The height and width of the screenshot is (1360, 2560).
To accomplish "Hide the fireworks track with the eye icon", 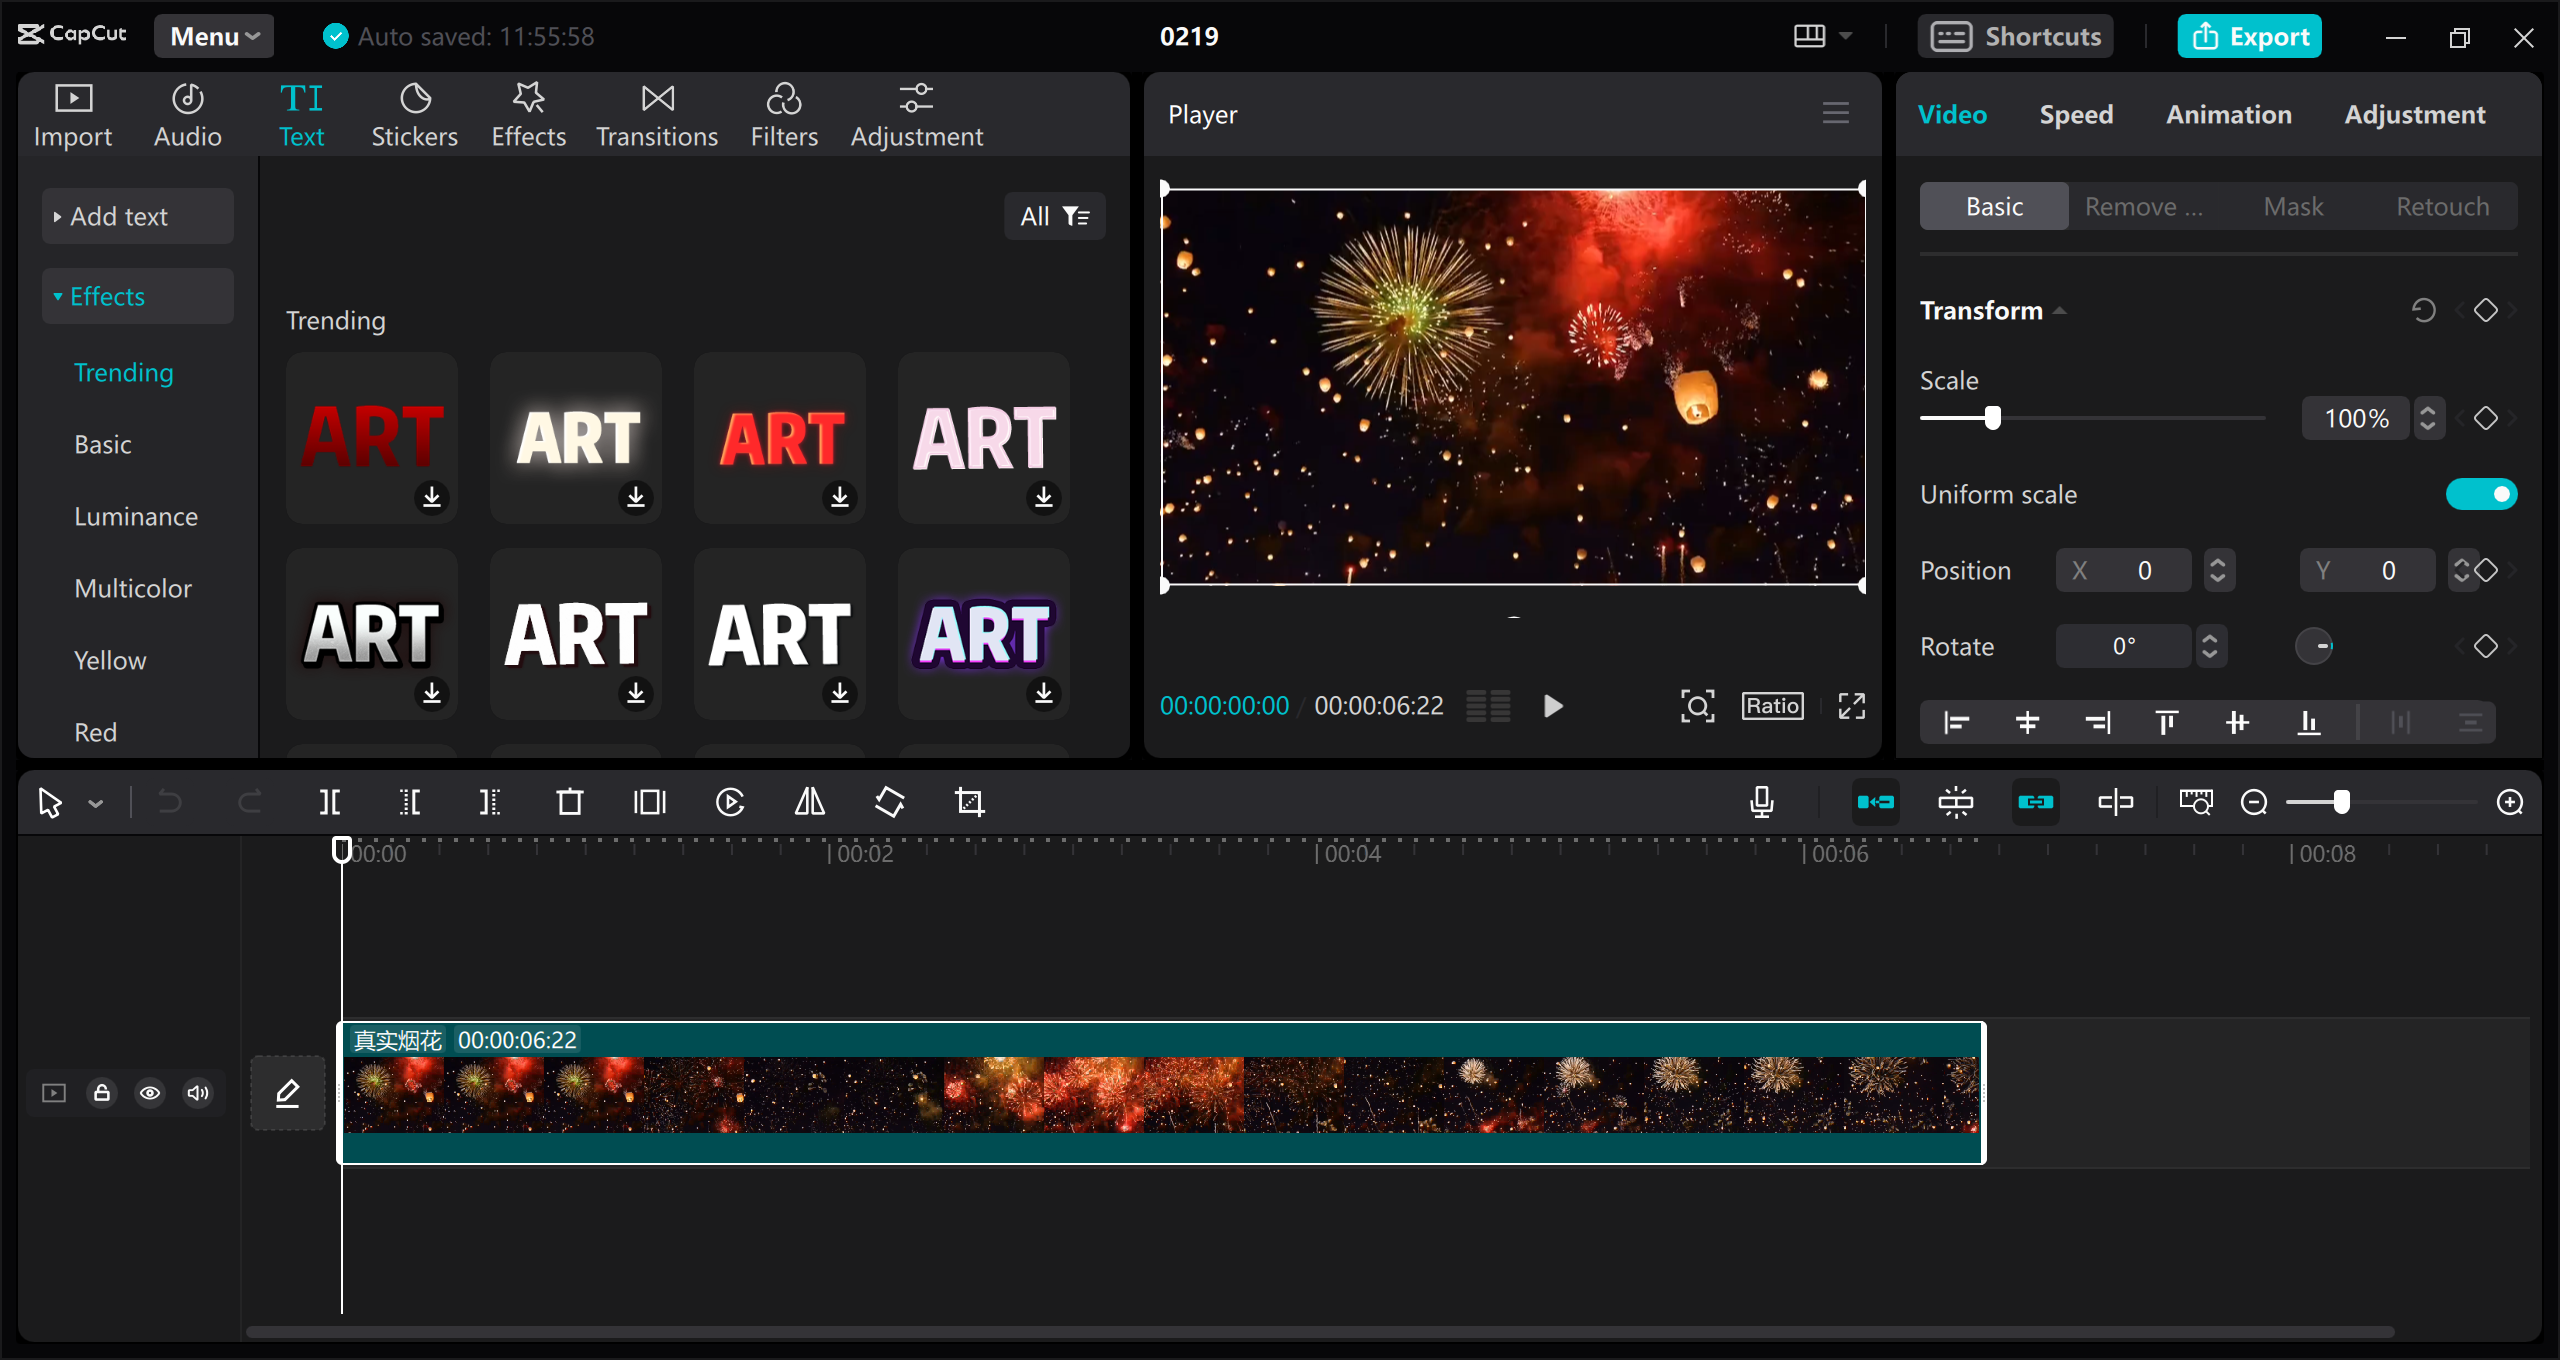I will click(x=150, y=1093).
